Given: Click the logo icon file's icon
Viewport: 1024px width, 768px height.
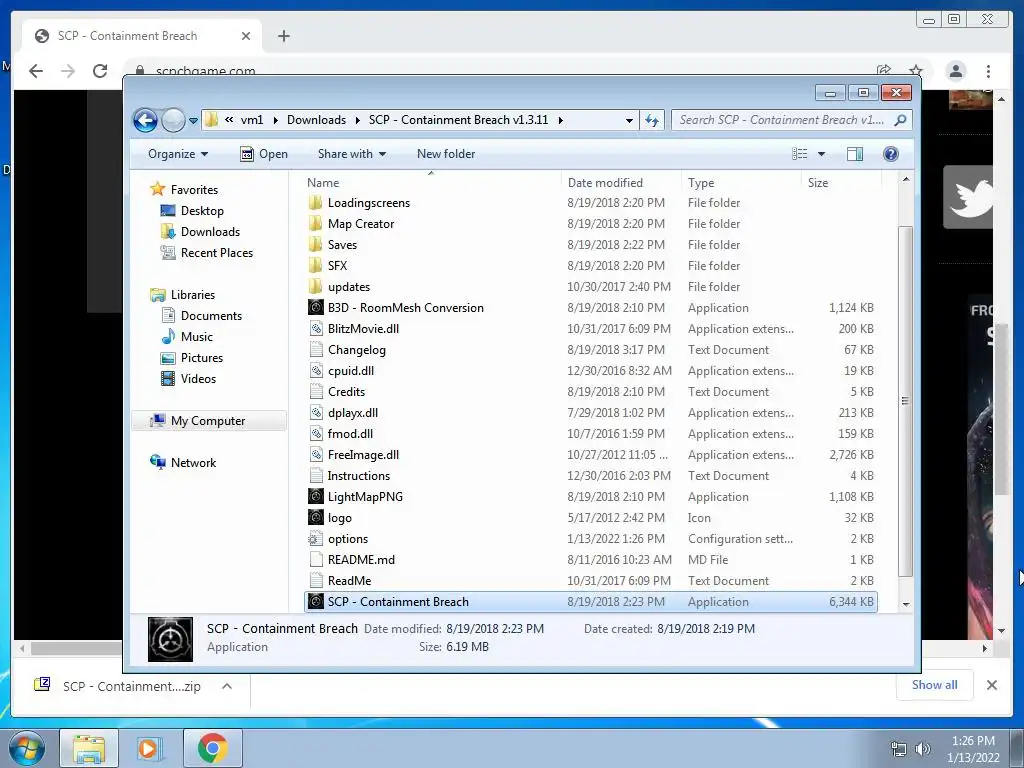Looking at the screenshot, I should click(x=315, y=517).
